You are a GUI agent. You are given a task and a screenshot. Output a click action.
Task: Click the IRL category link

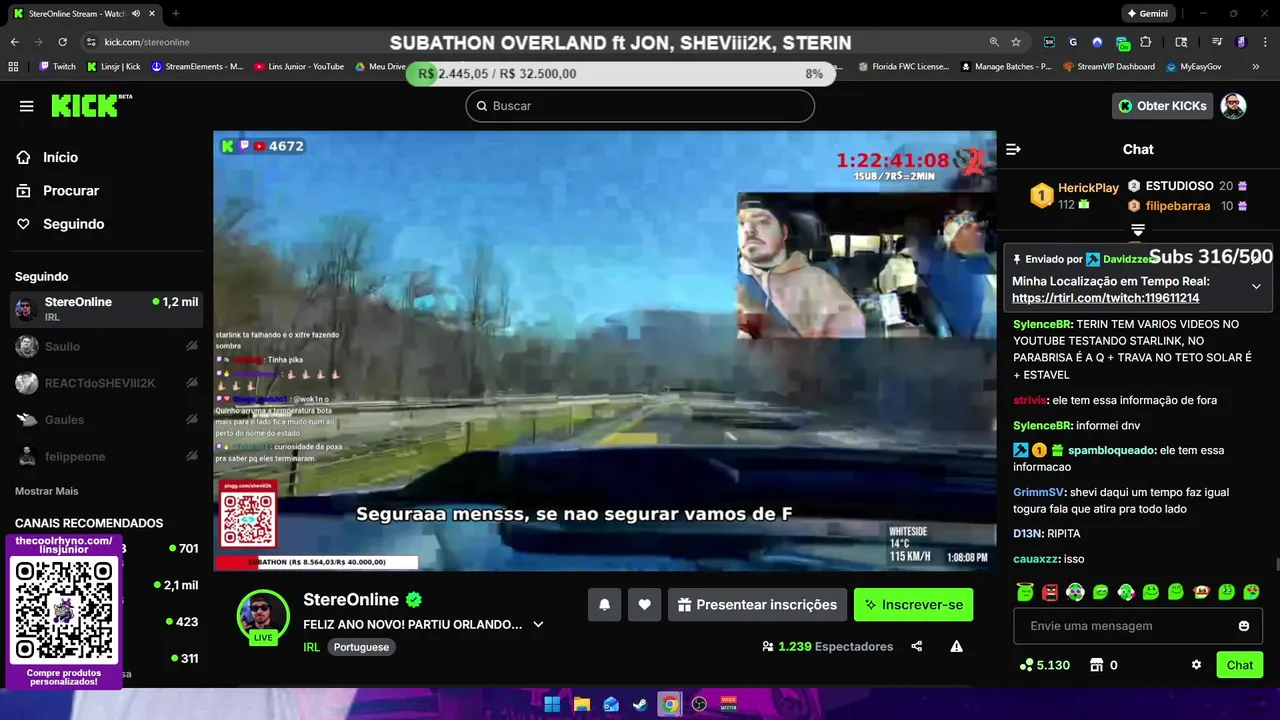point(311,647)
